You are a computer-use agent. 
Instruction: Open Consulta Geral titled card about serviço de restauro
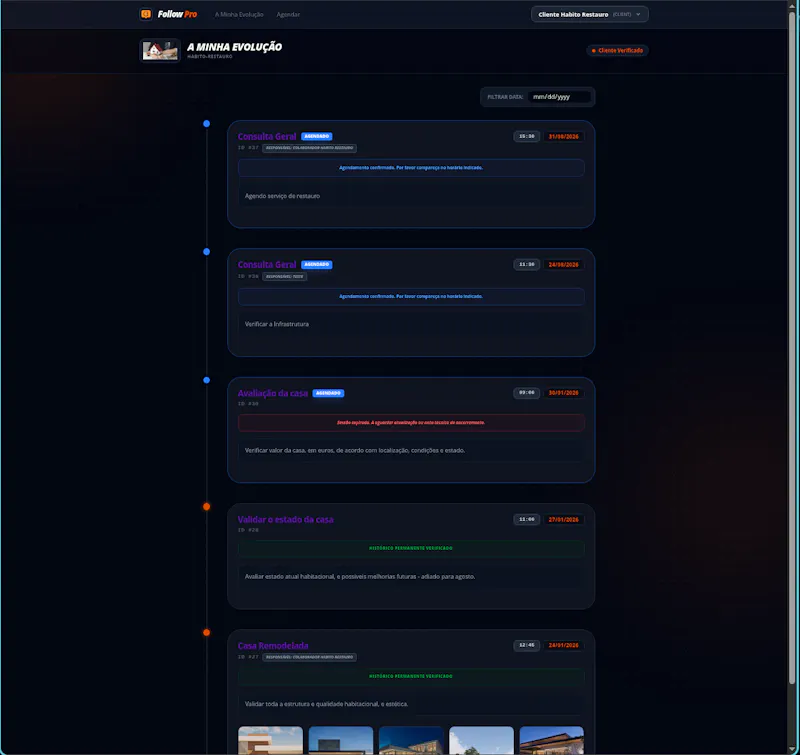click(267, 136)
